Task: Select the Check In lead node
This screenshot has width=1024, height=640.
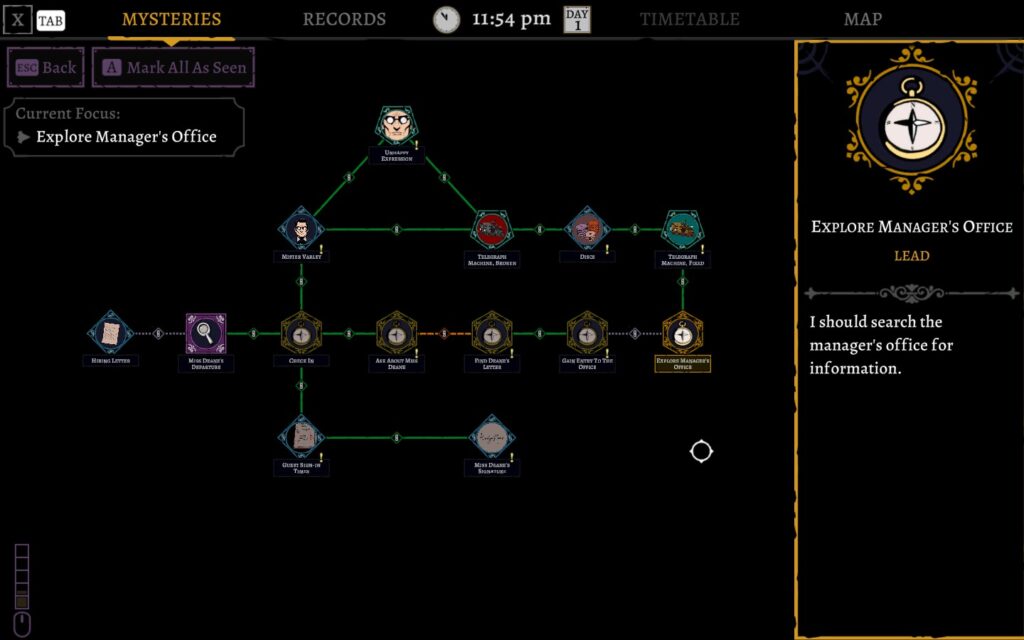Action: coord(301,333)
